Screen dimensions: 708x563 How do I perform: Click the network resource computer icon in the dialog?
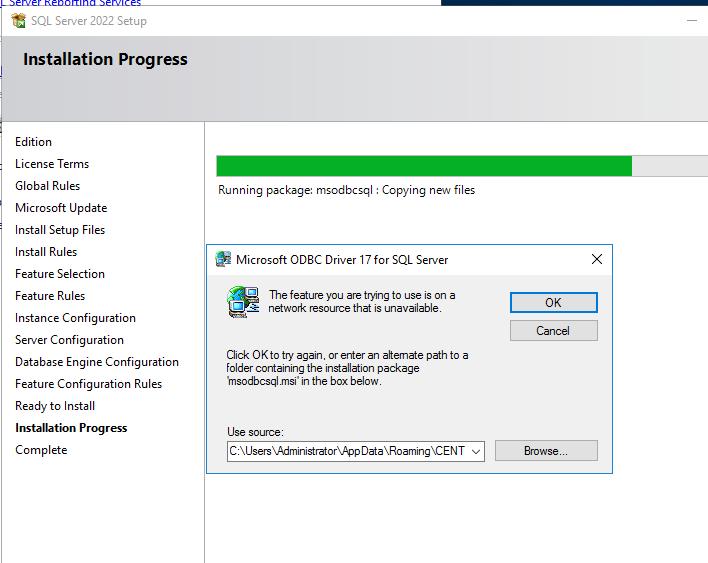tap(243, 302)
